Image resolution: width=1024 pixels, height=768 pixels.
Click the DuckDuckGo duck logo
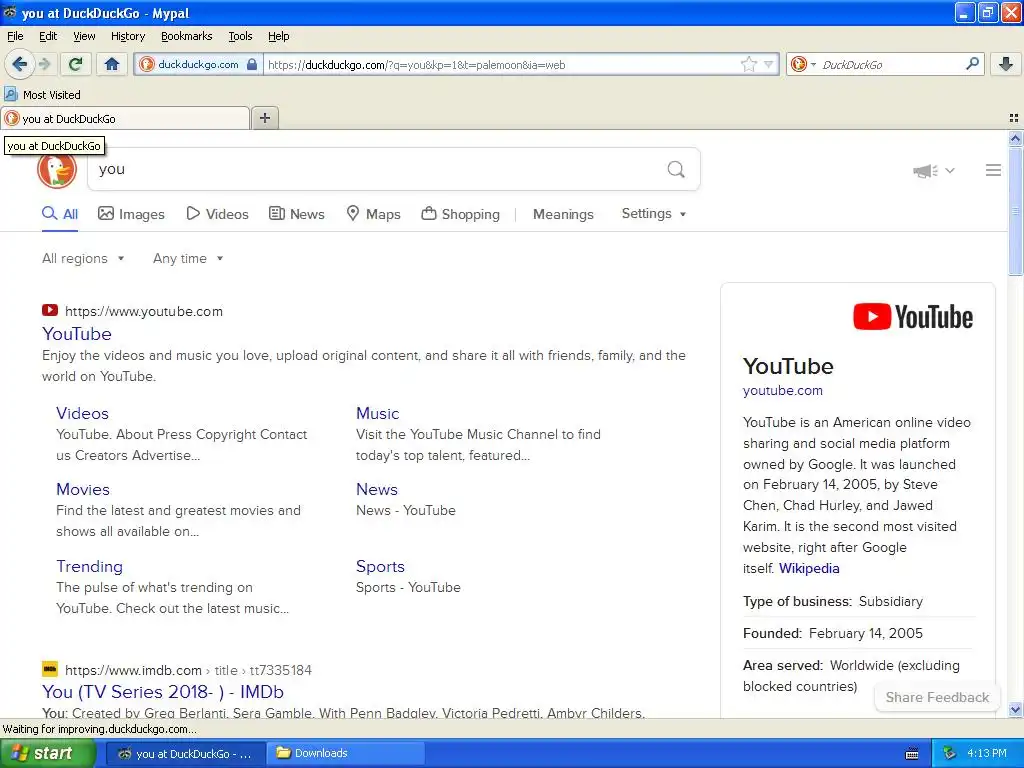point(57,168)
